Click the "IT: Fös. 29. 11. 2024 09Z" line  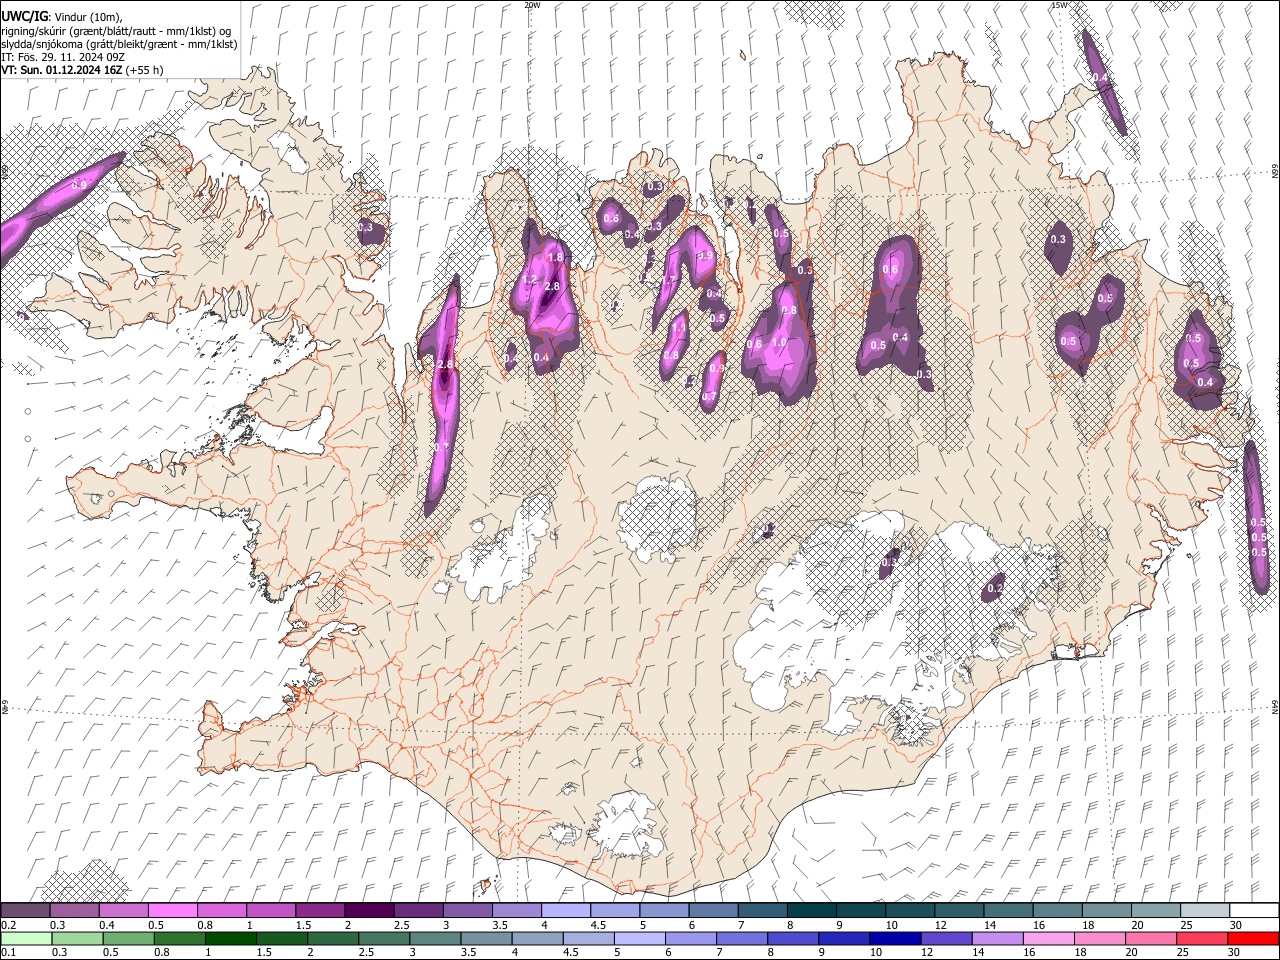pyautogui.click(x=63, y=57)
